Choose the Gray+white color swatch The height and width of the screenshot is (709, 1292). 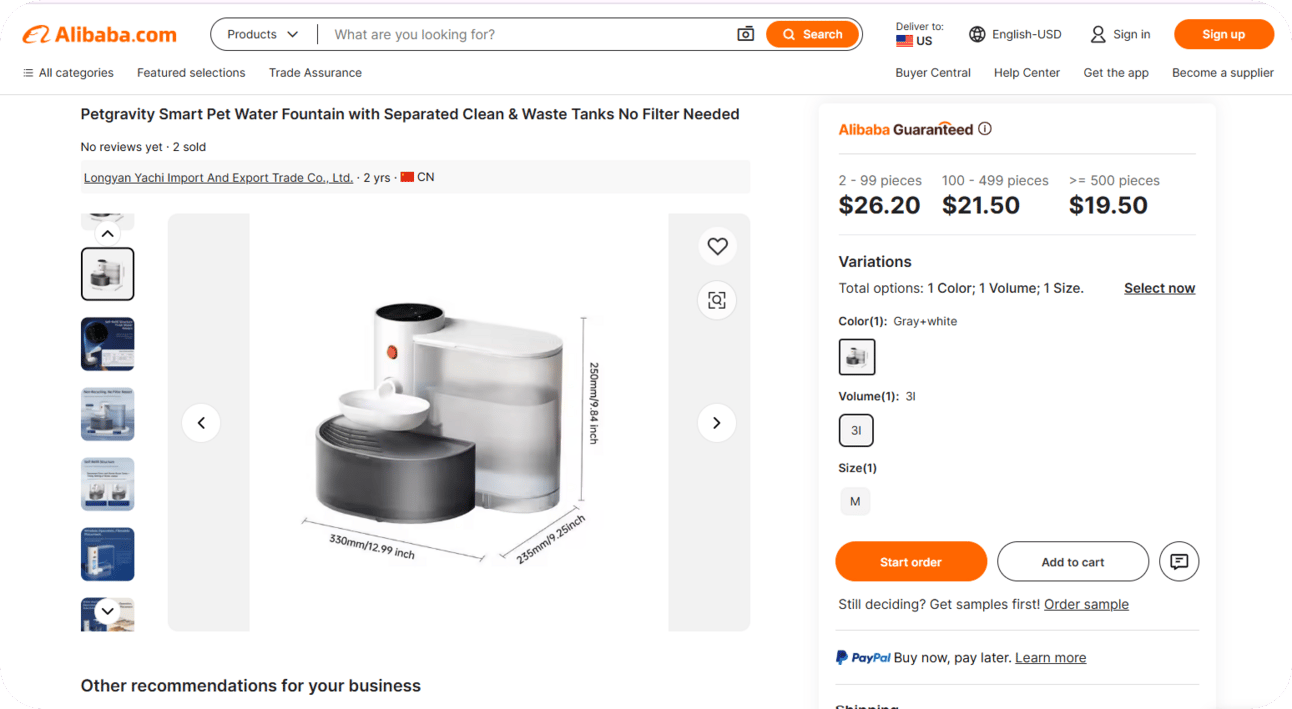pyautogui.click(x=857, y=356)
